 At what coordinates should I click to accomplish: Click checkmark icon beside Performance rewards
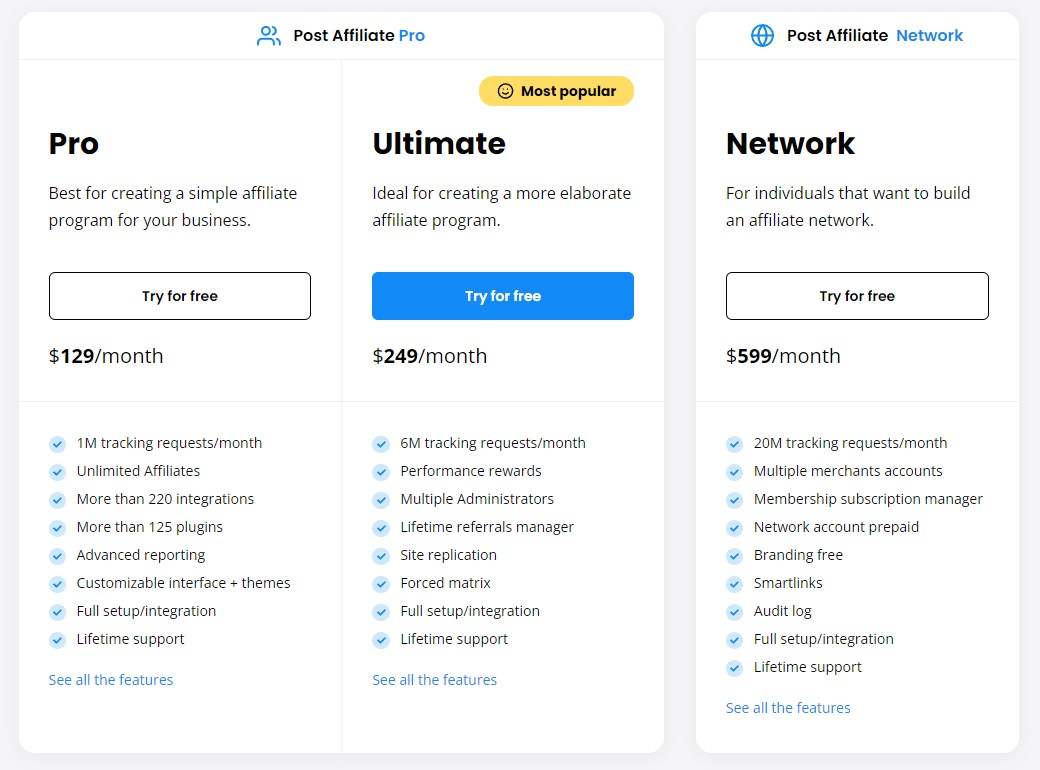point(381,472)
